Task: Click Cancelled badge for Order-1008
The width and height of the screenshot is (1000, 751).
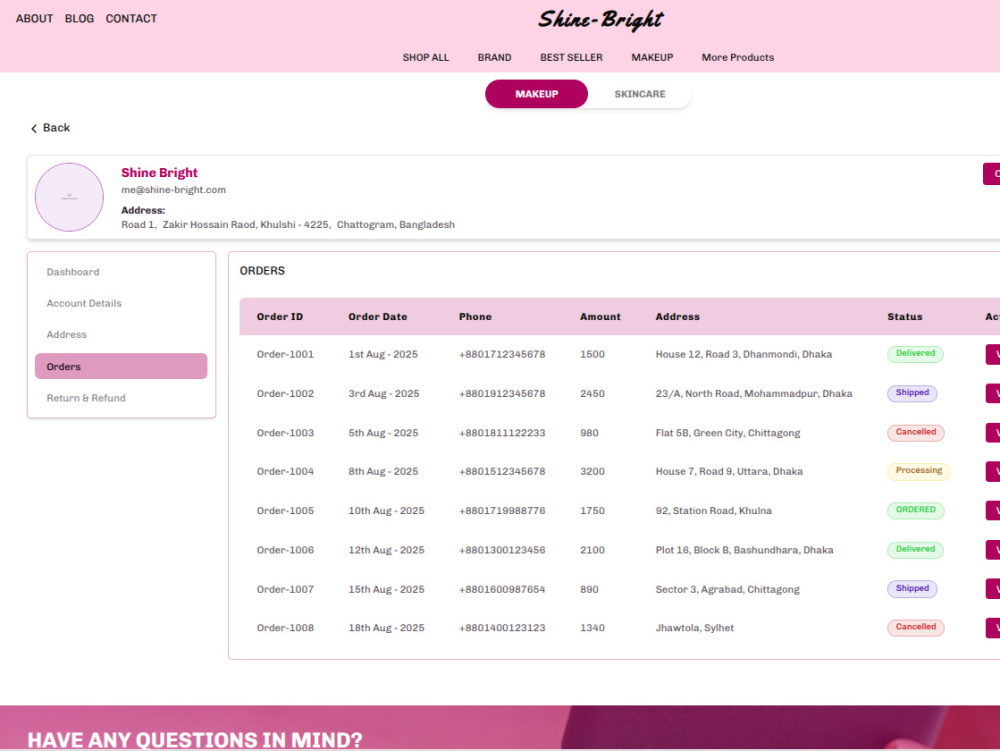Action: coord(916,627)
